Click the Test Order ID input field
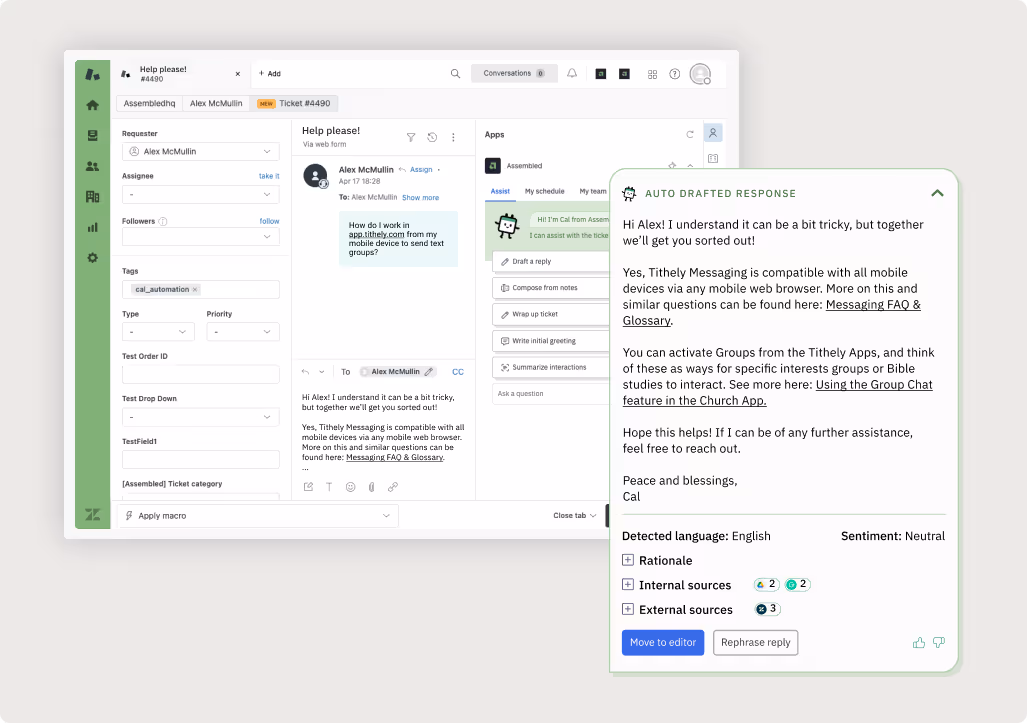Image resolution: width=1027 pixels, height=723 pixels. pos(200,375)
